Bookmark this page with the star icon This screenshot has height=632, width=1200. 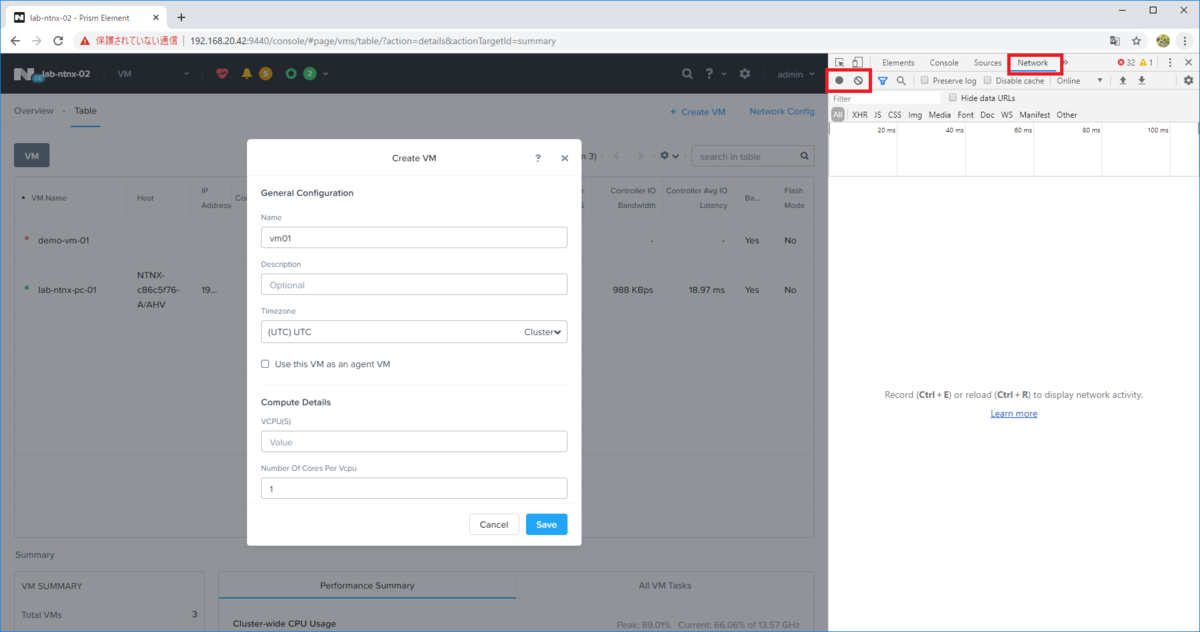pos(1137,41)
